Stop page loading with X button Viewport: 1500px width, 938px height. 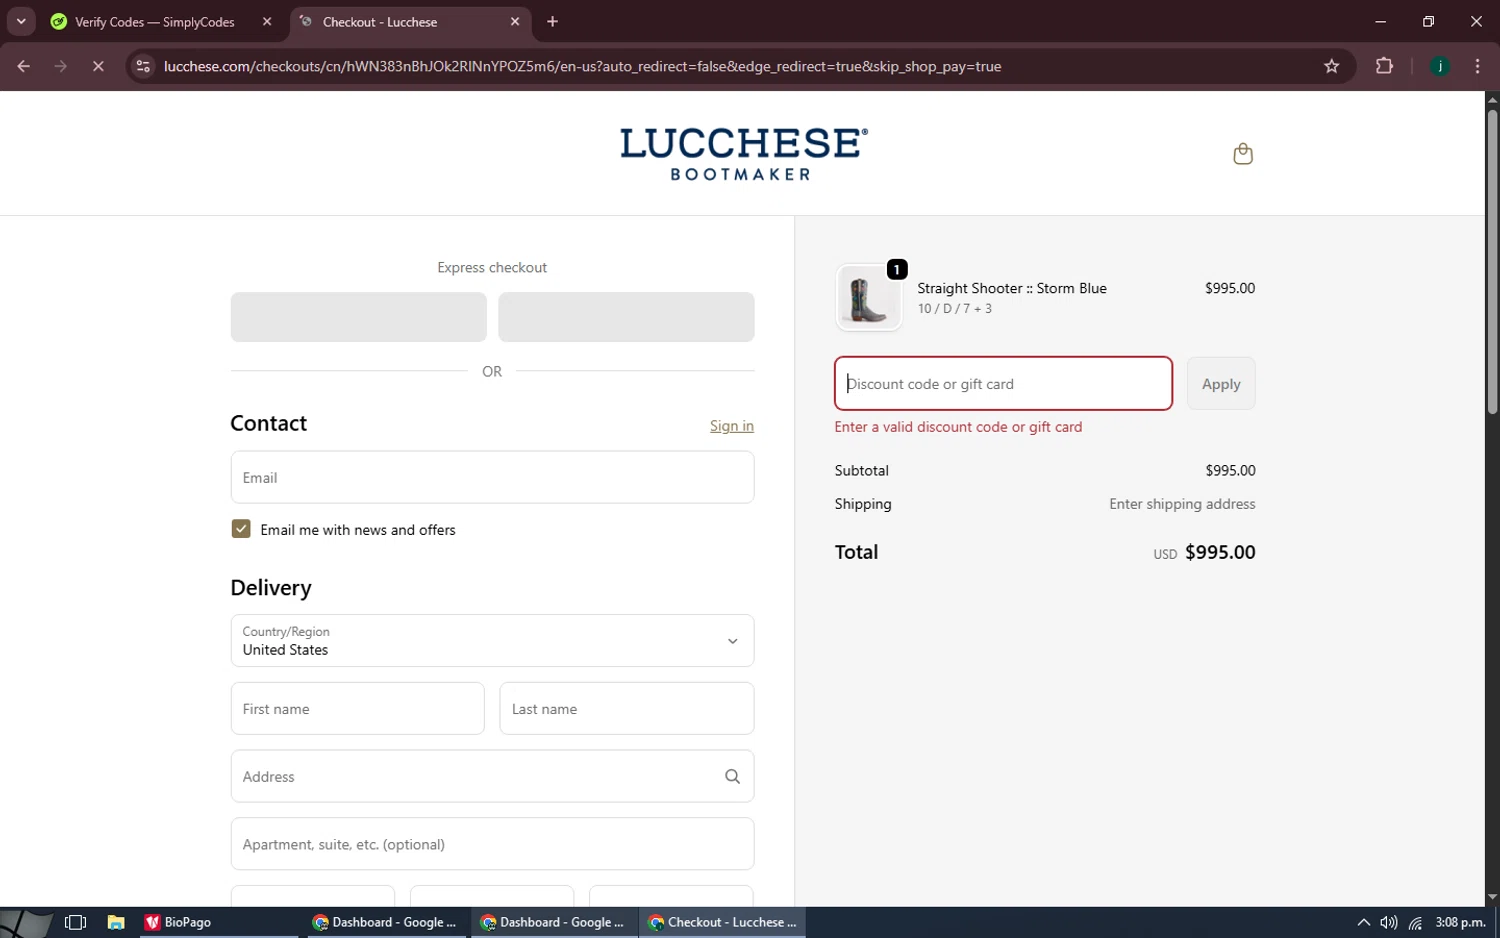(x=98, y=66)
